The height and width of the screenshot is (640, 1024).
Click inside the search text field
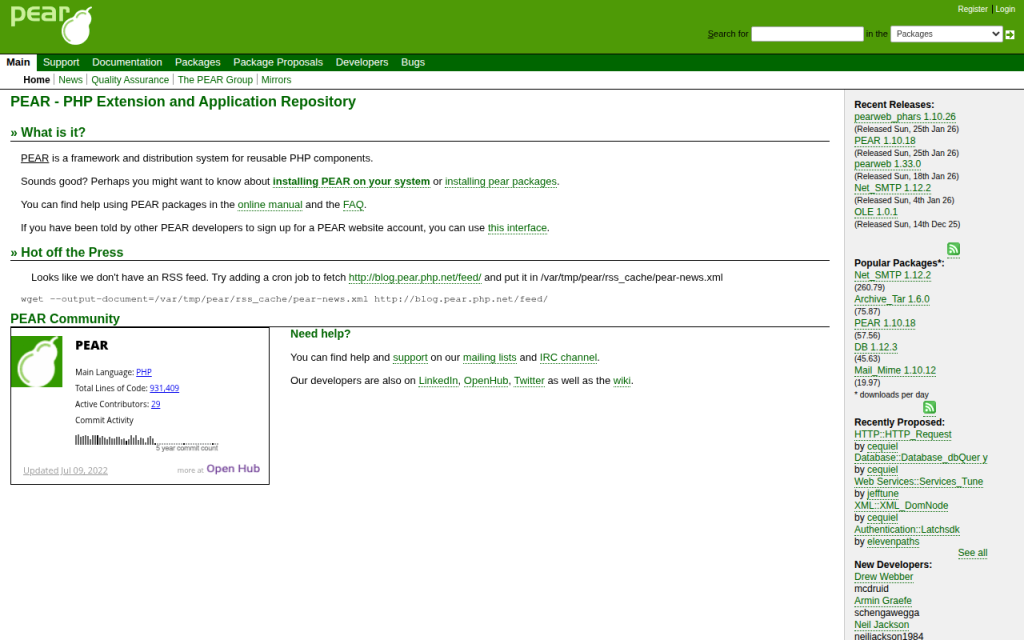807,33
